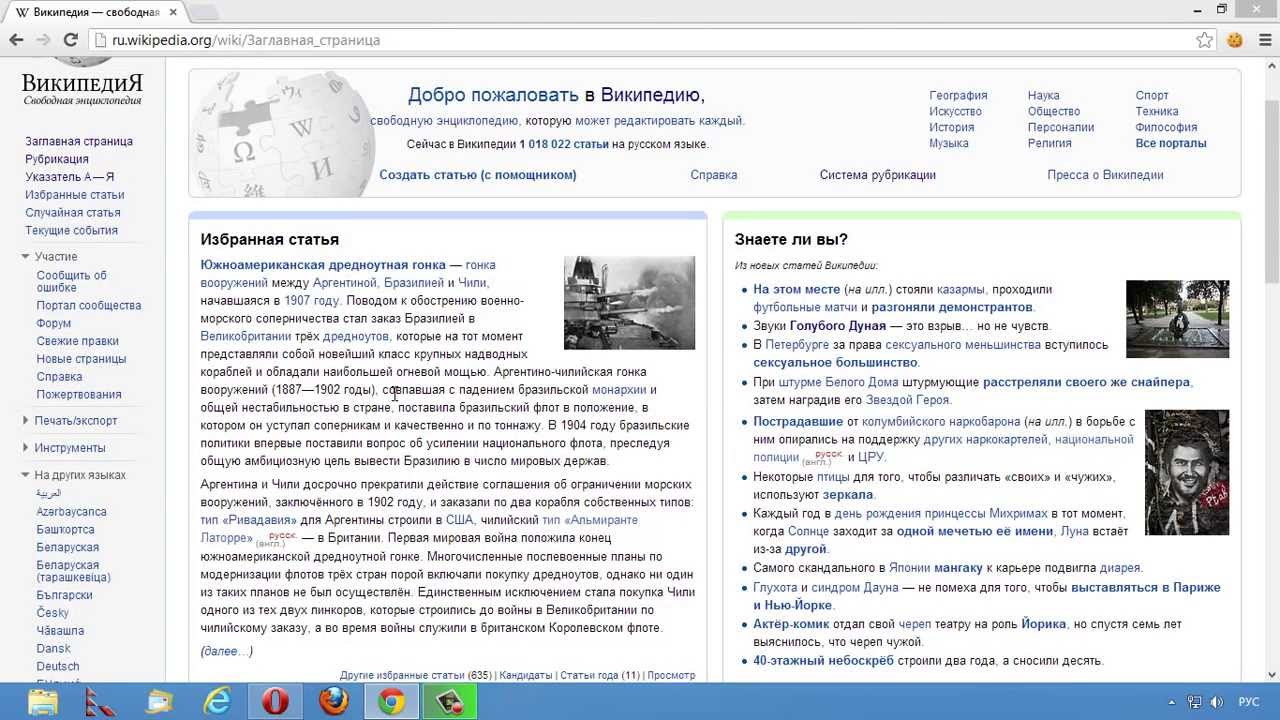
Task: Open the Наука portal link
Action: [1043, 96]
